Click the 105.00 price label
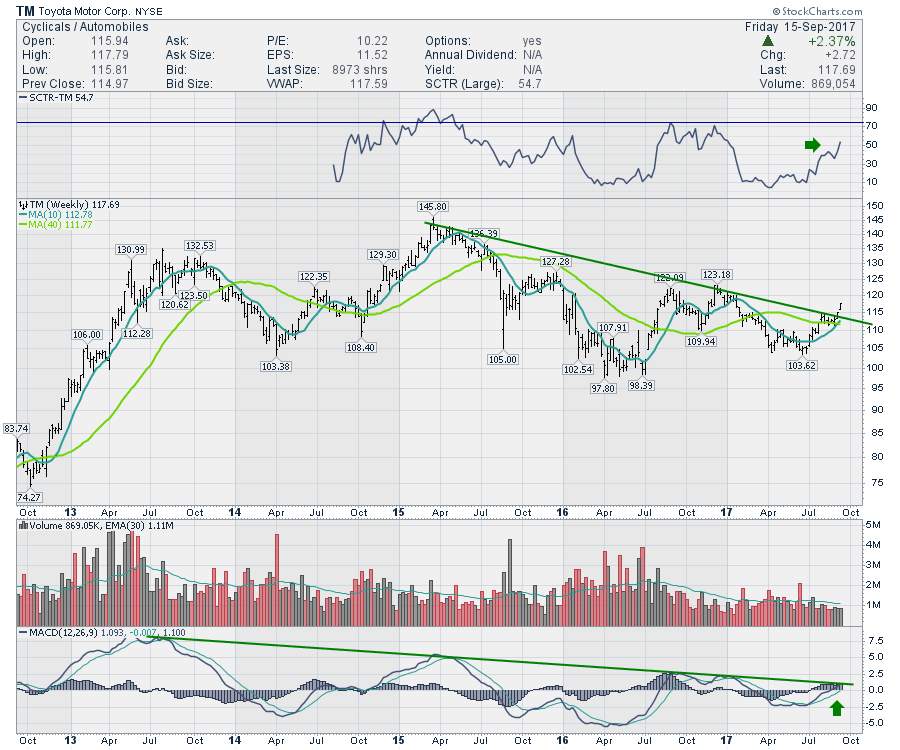Screen dimensions: 900x750 [503, 360]
